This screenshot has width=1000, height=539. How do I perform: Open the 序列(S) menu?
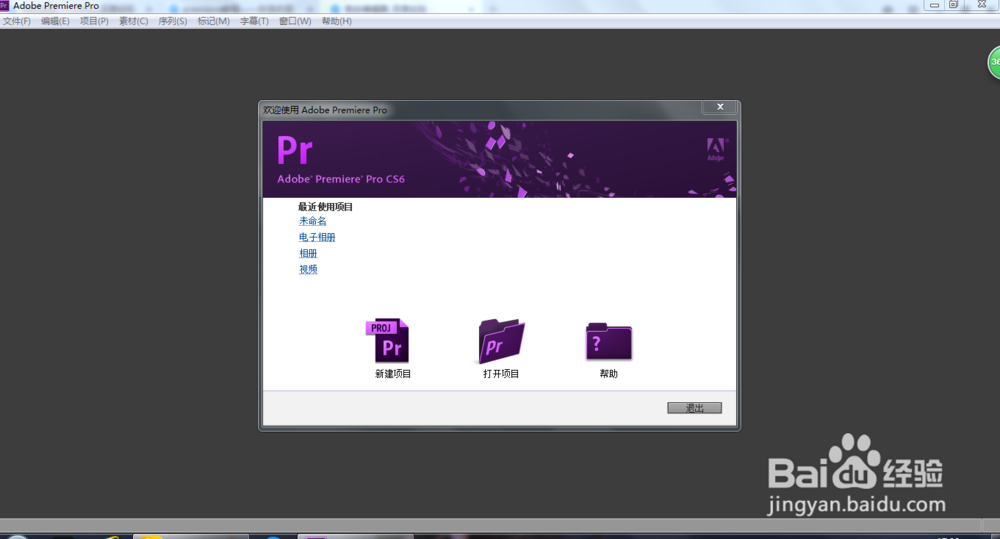pyautogui.click(x=173, y=21)
